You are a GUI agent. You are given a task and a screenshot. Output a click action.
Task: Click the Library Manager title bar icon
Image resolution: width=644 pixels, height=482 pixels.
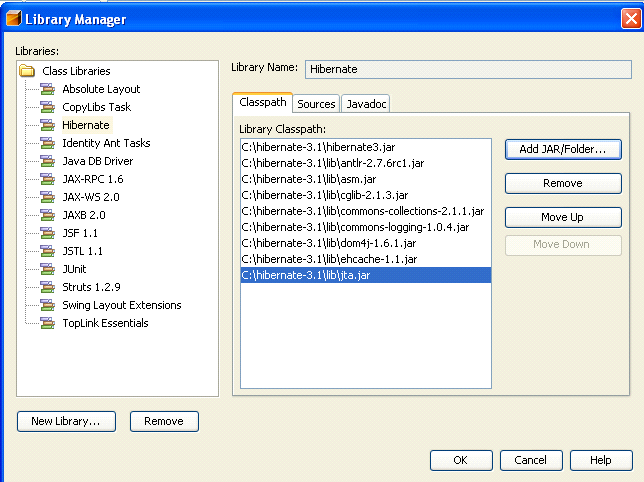[14, 18]
